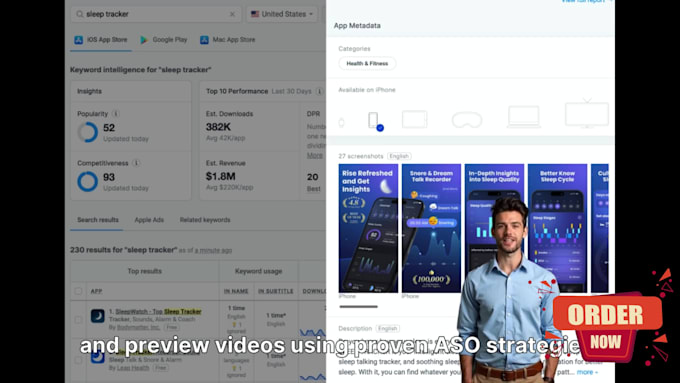Open the United States country dropdown
The height and width of the screenshot is (383, 680).
[282, 14]
